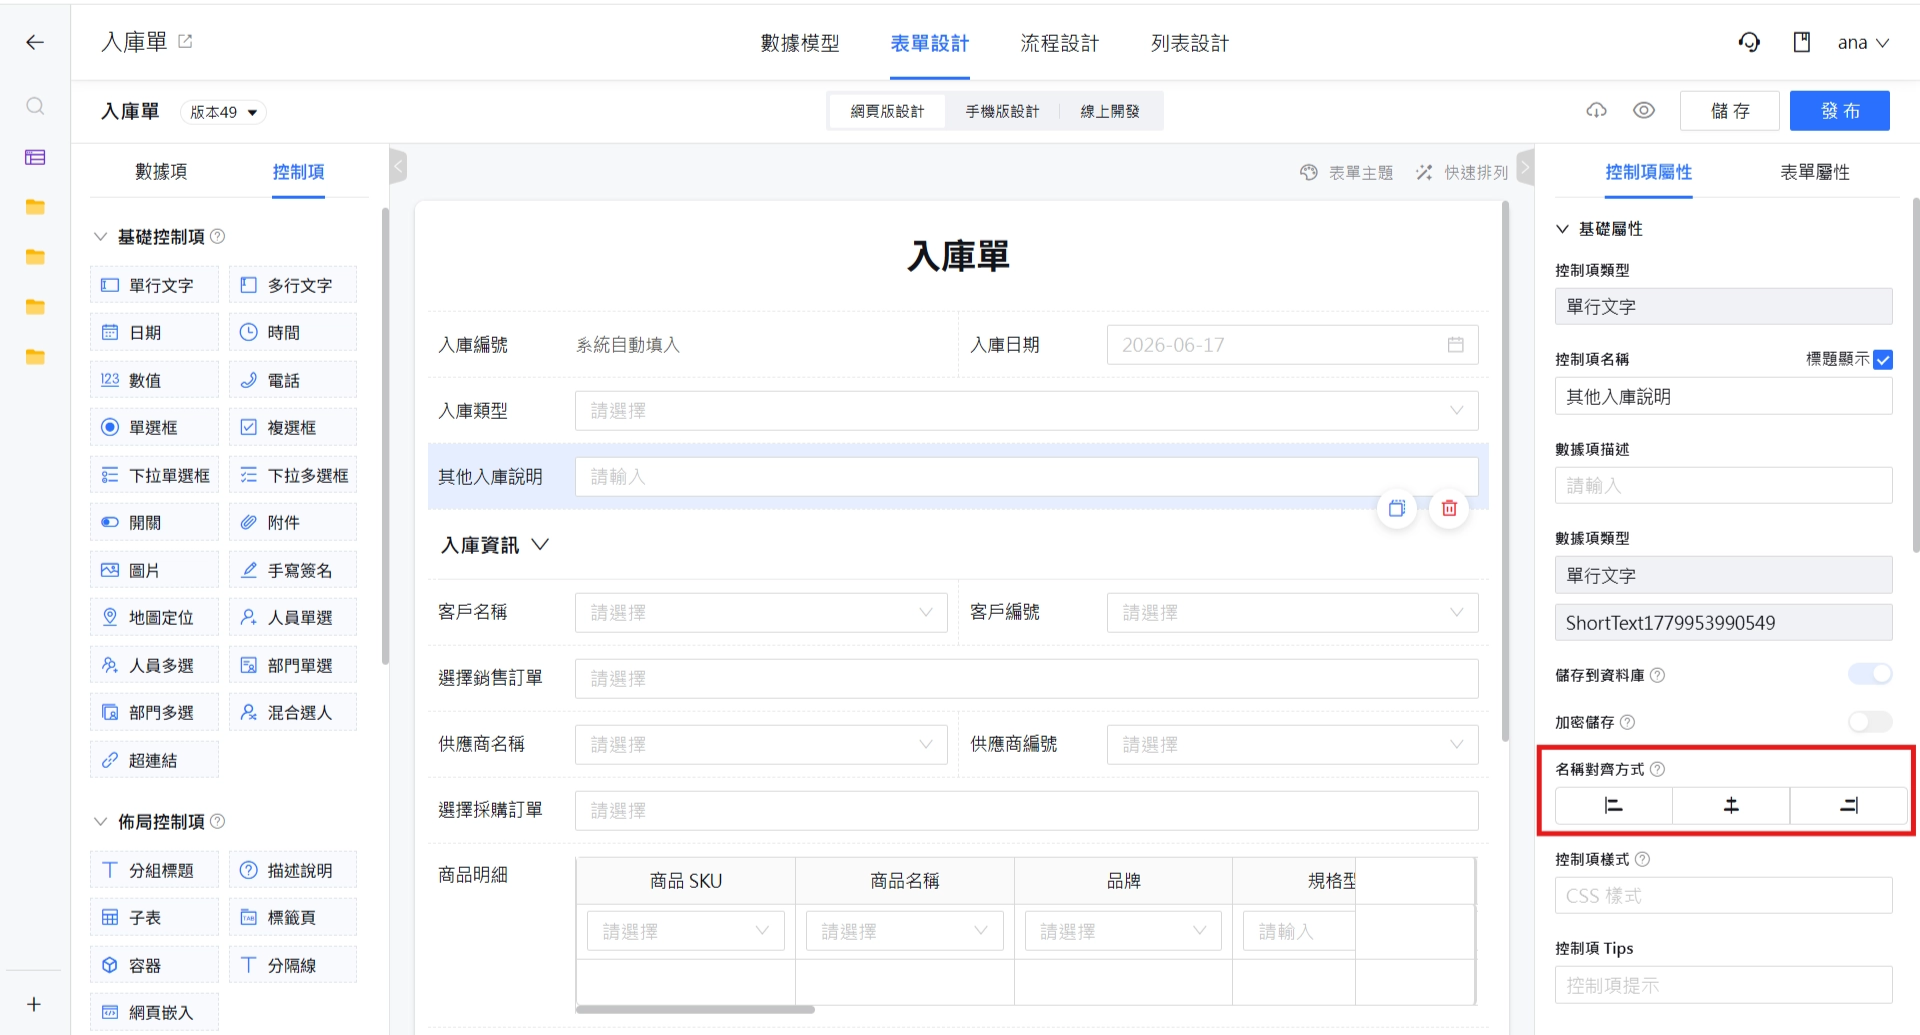The width and height of the screenshot is (1920, 1035).
Task: Go back with the left arrow icon
Action: (x=35, y=42)
